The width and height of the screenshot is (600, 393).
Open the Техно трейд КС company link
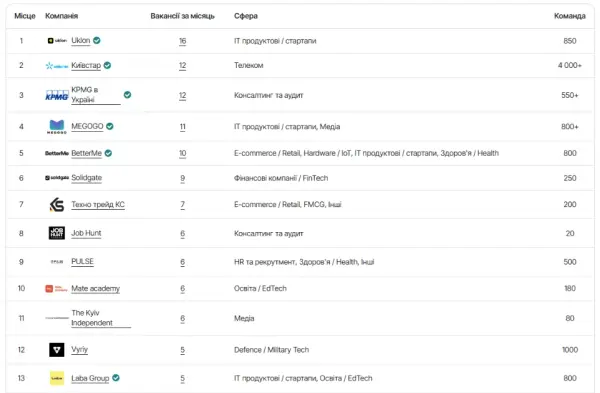[98, 205]
